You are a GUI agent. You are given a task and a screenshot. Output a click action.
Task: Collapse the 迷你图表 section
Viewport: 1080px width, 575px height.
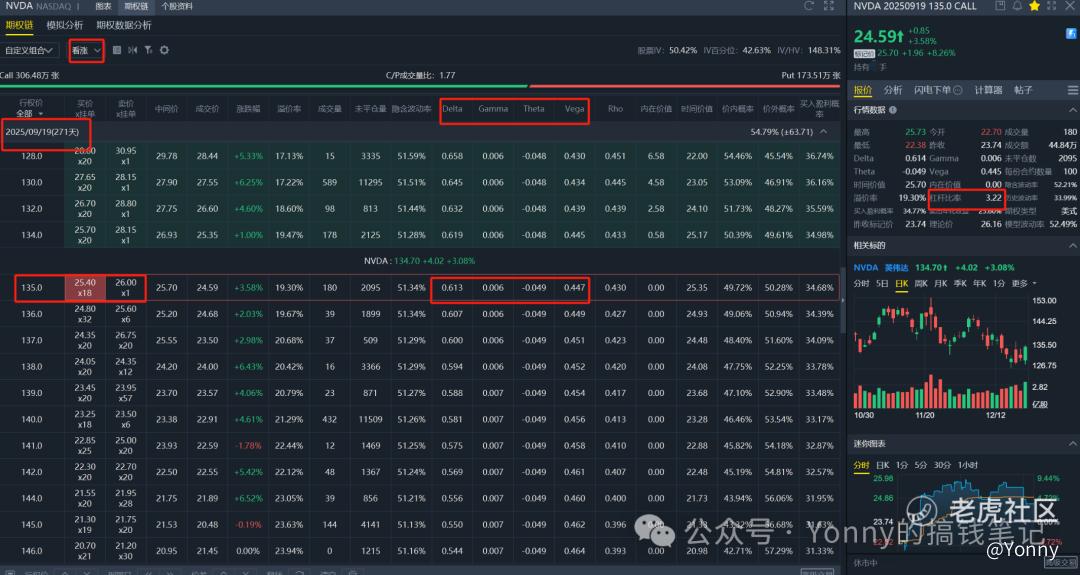[1072, 444]
